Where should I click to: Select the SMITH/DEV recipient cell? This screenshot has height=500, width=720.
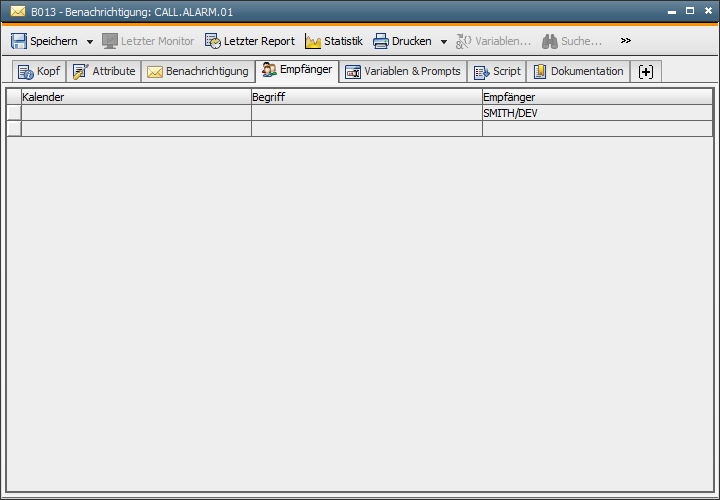(x=596, y=113)
